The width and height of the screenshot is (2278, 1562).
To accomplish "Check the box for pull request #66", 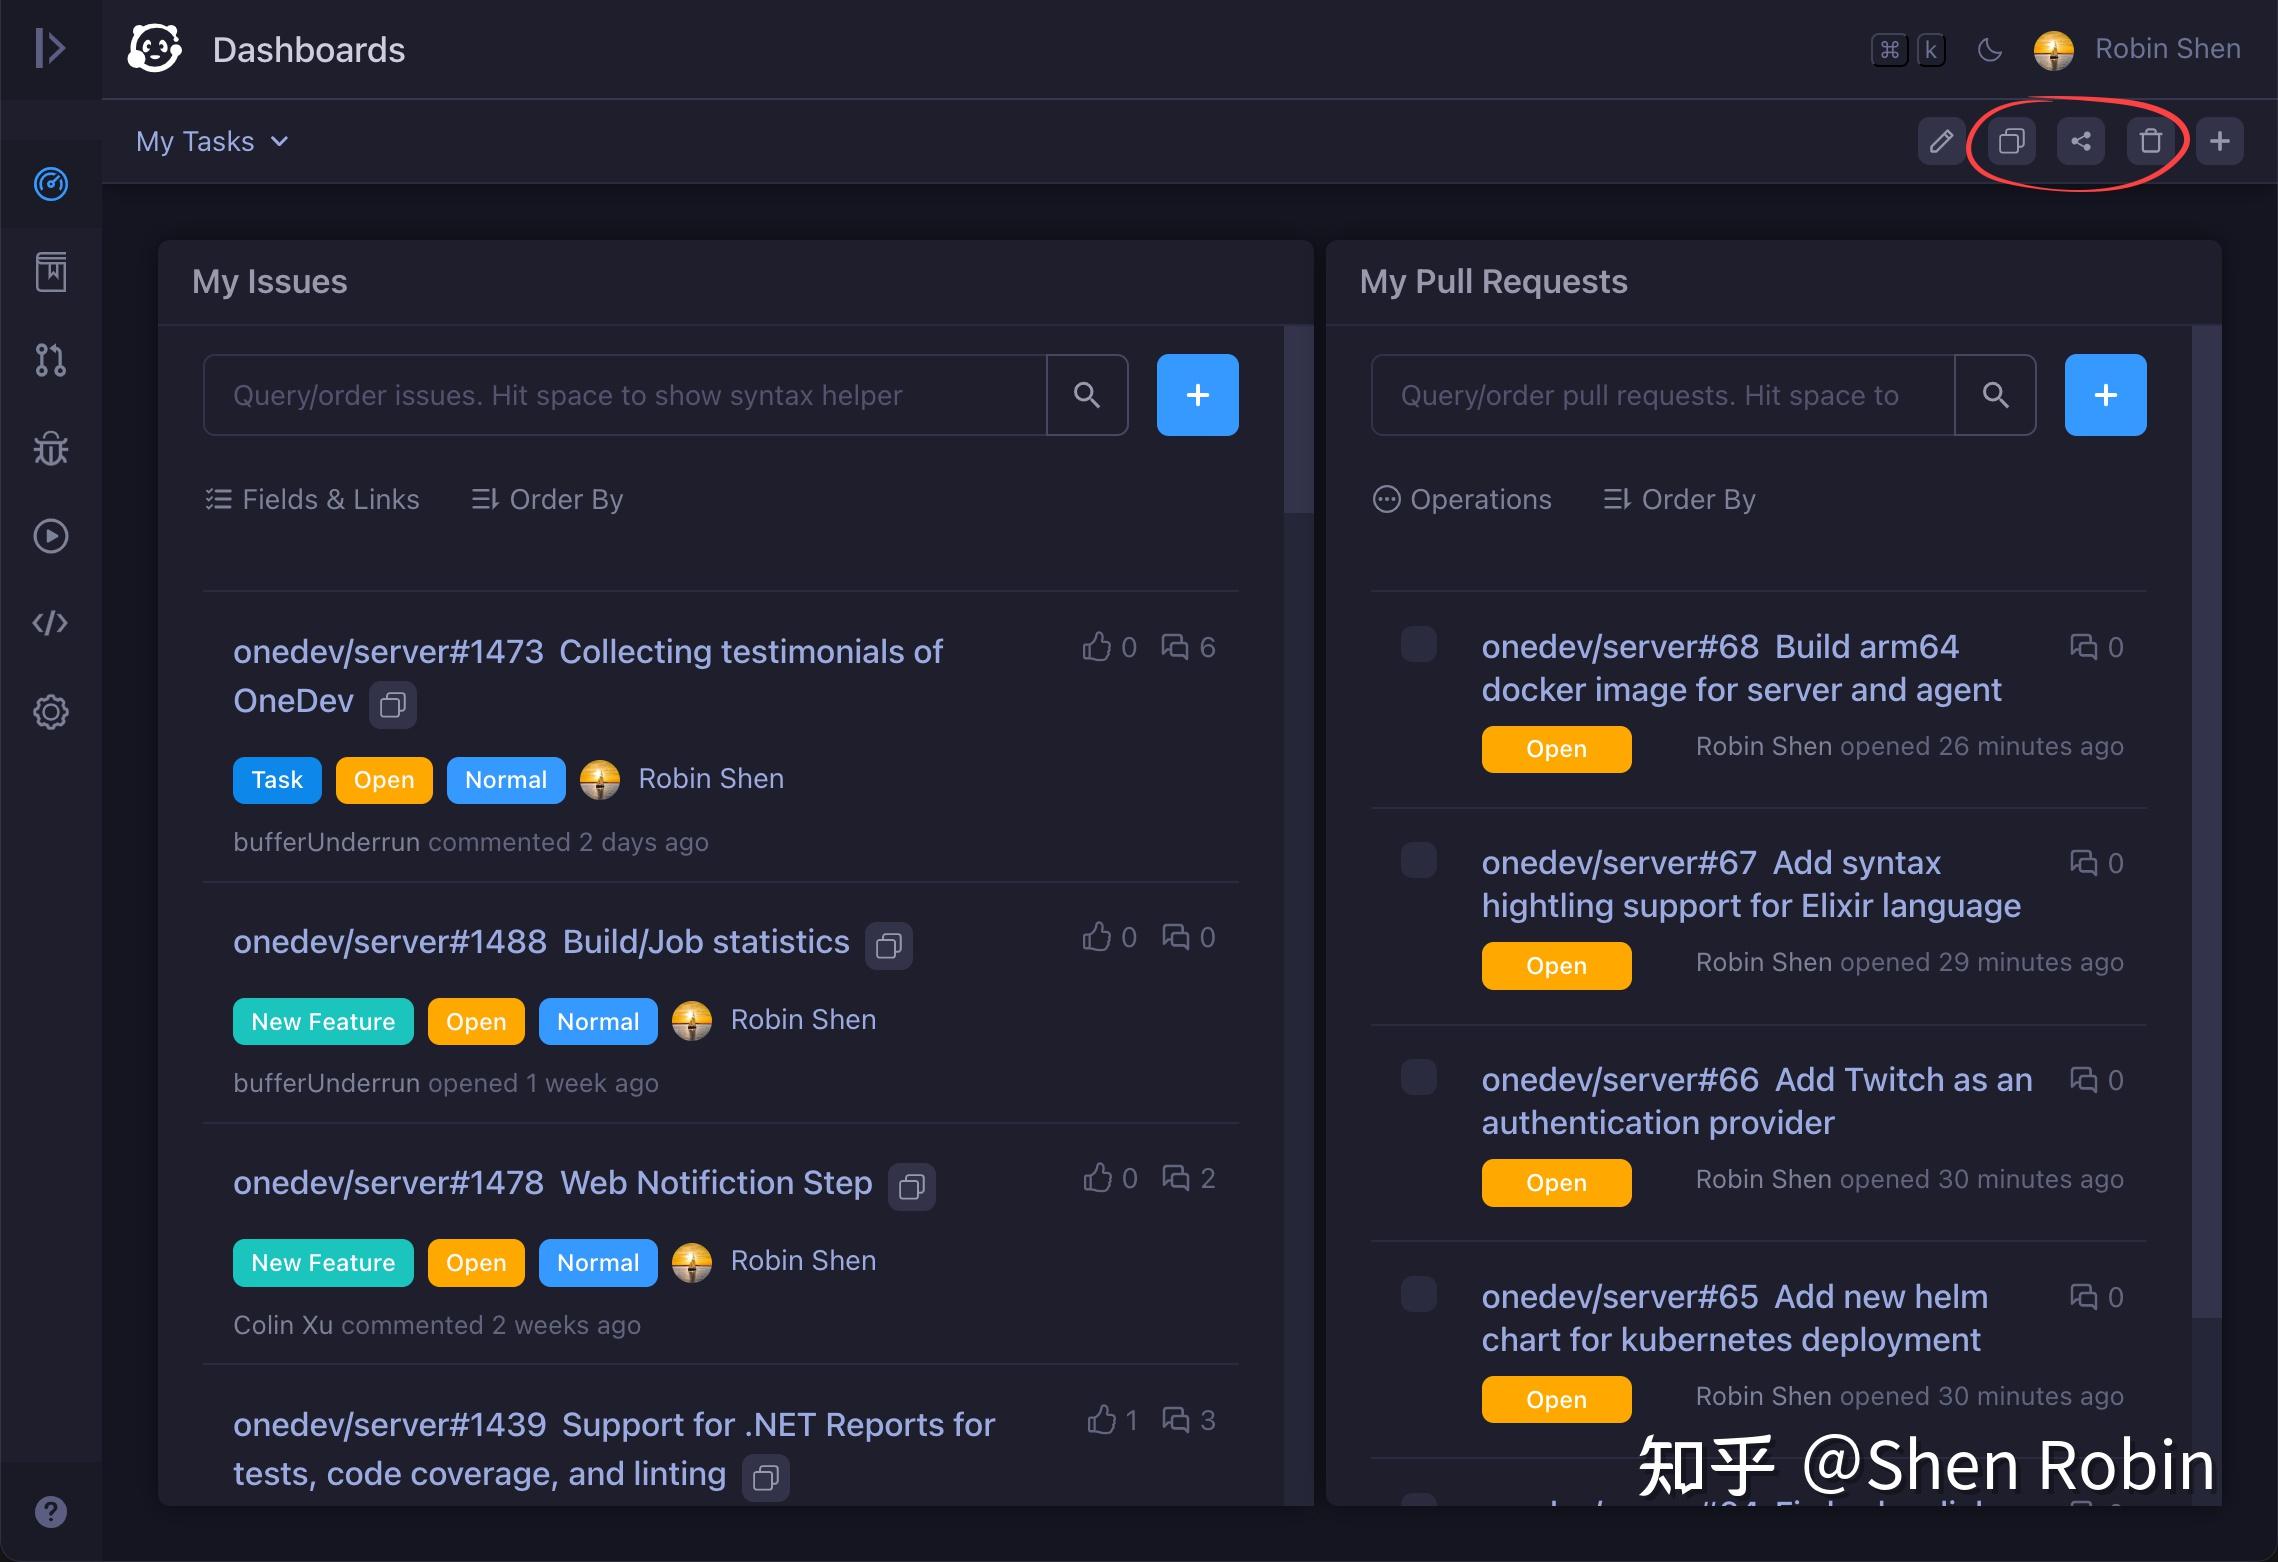I will click(1418, 1077).
